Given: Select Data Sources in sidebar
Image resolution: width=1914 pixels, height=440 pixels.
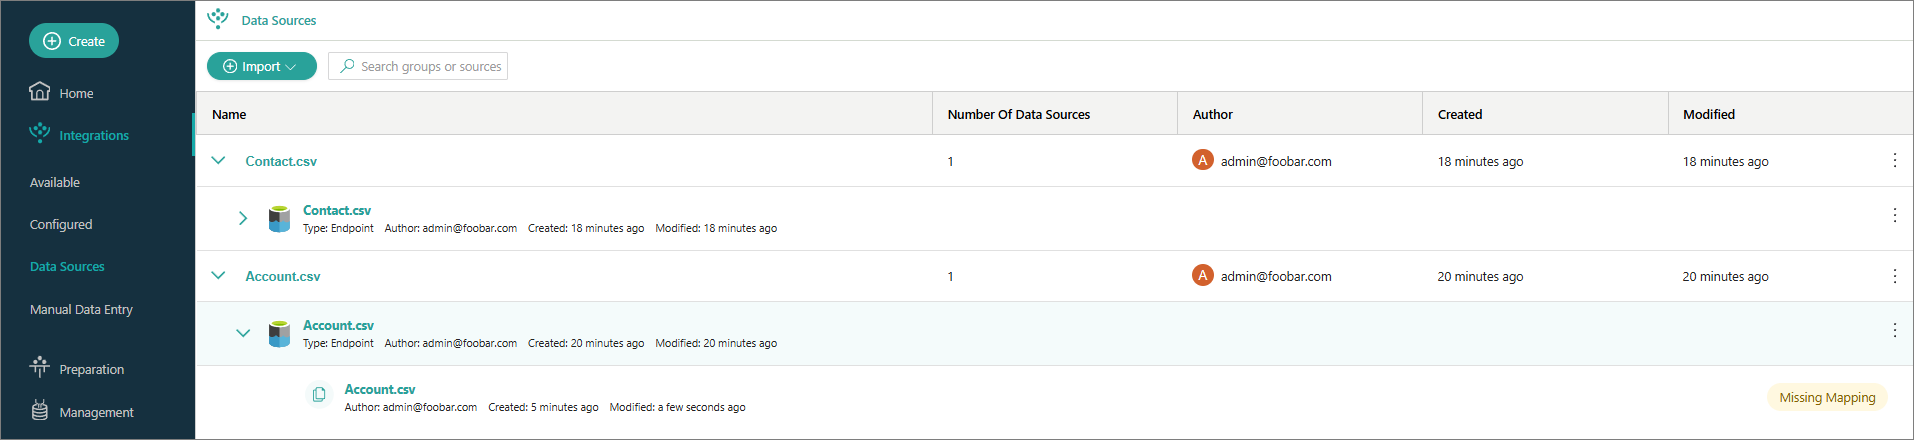Looking at the screenshot, I should point(67,266).
